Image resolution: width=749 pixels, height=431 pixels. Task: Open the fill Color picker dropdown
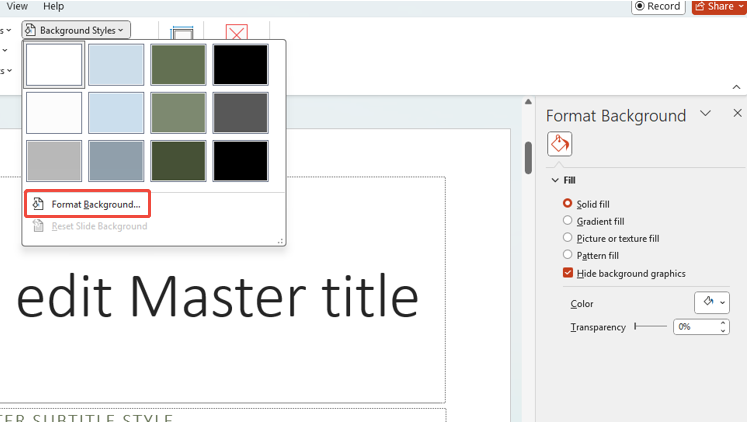pyautogui.click(x=712, y=302)
